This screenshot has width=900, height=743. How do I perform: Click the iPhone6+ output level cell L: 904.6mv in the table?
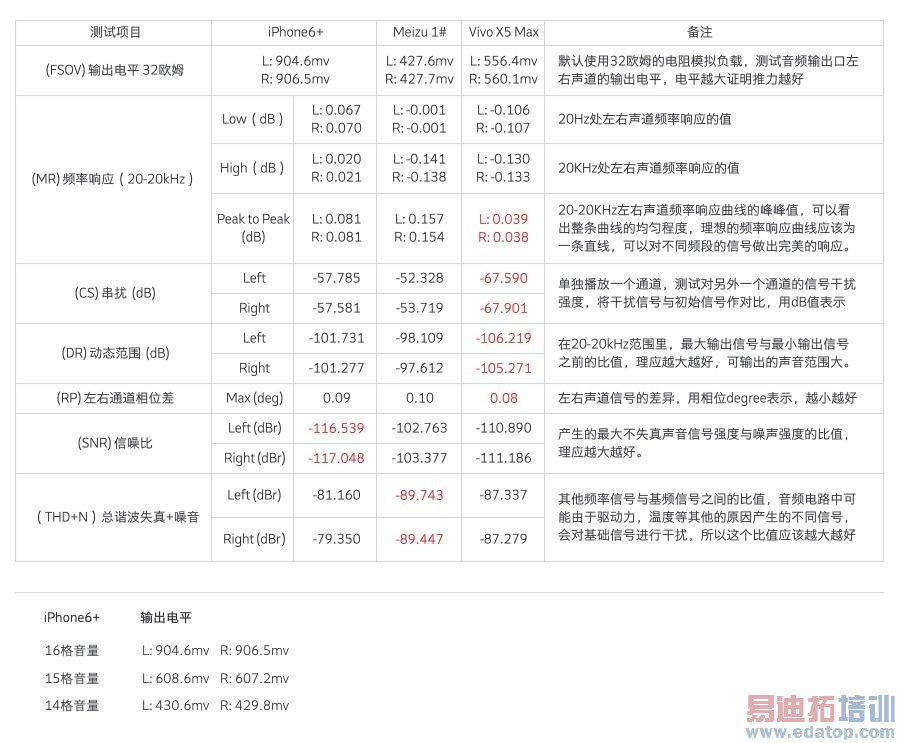coord(295,61)
